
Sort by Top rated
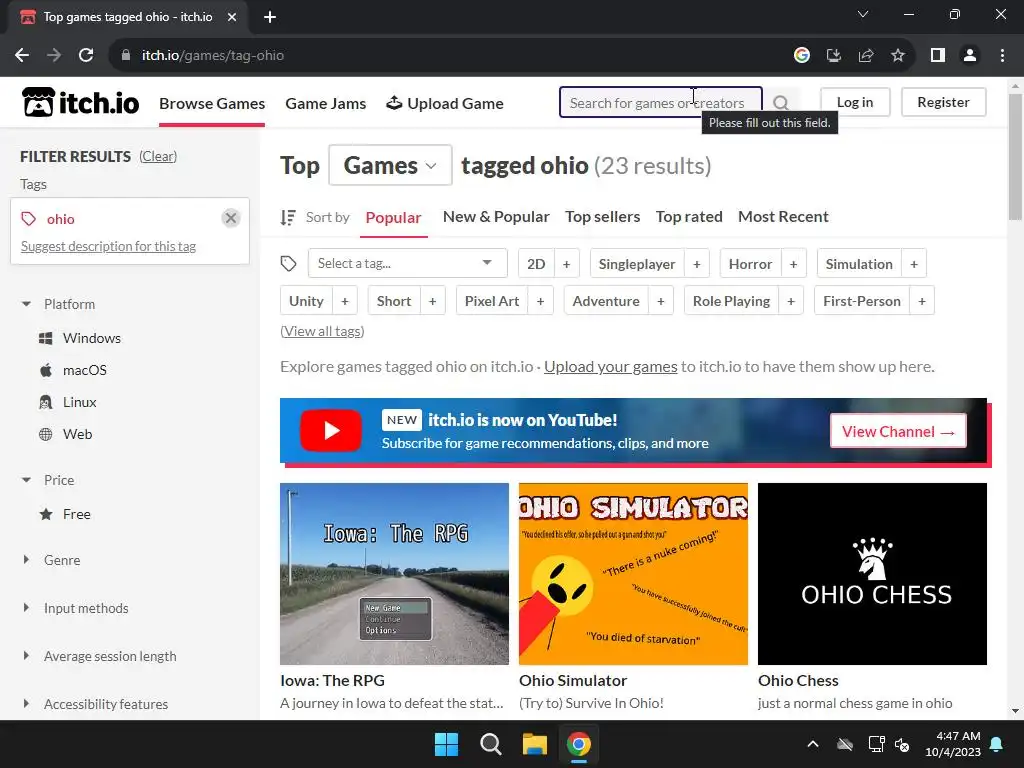pos(689,217)
